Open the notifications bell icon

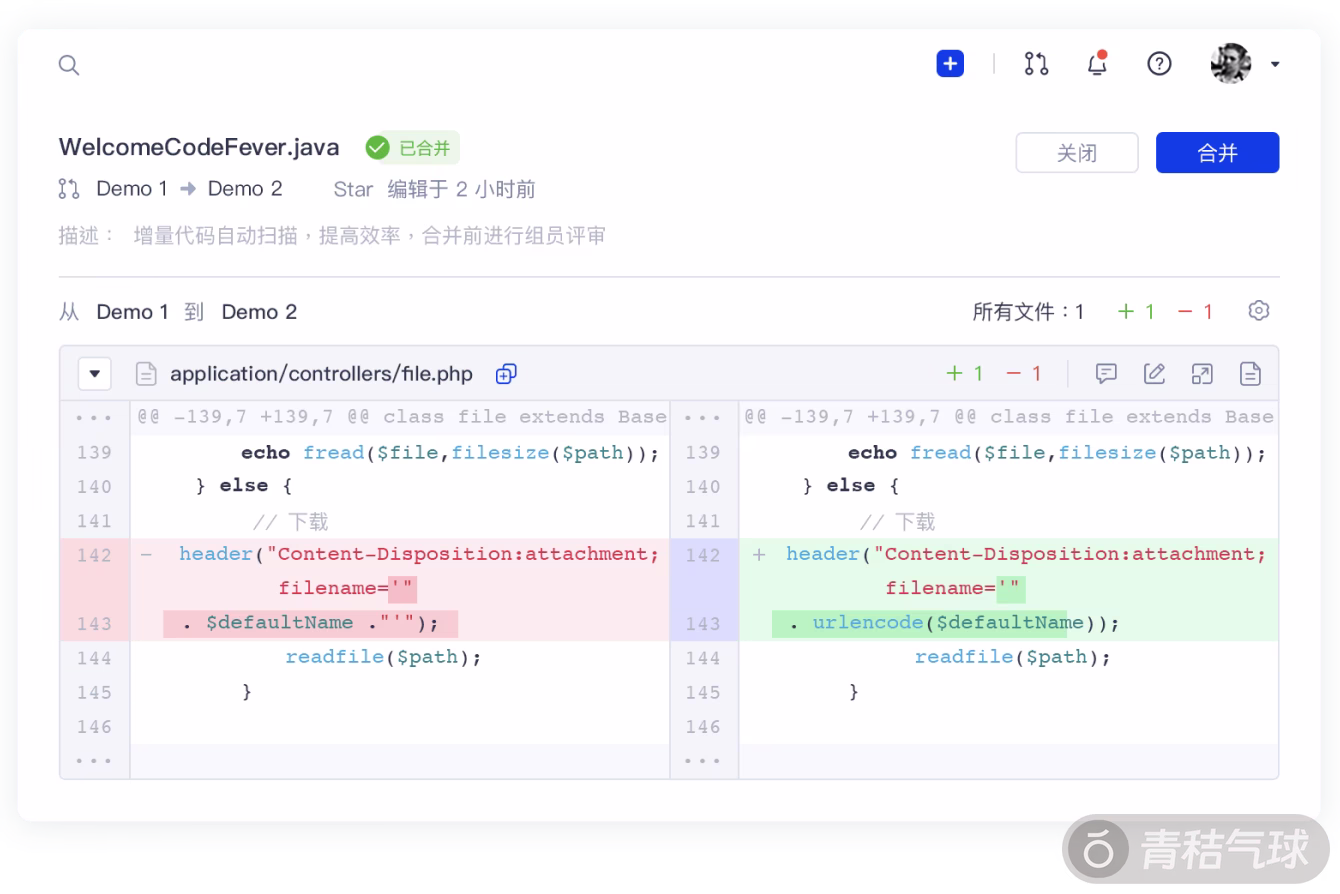[1097, 63]
